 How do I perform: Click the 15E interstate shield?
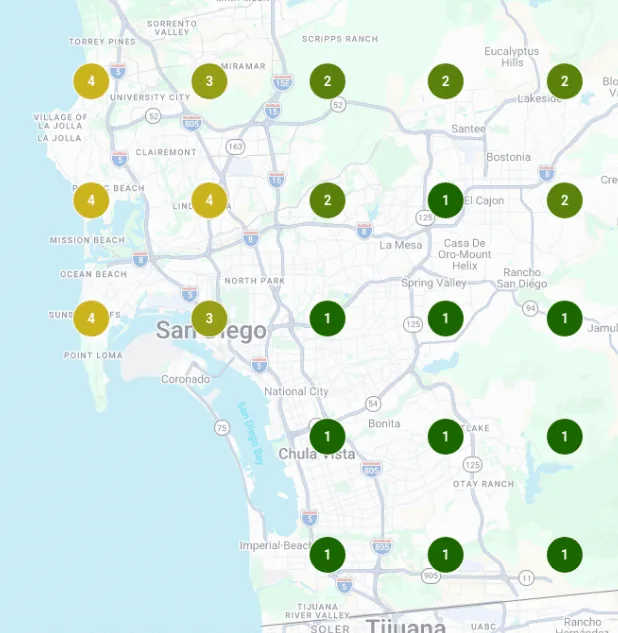(x=283, y=82)
